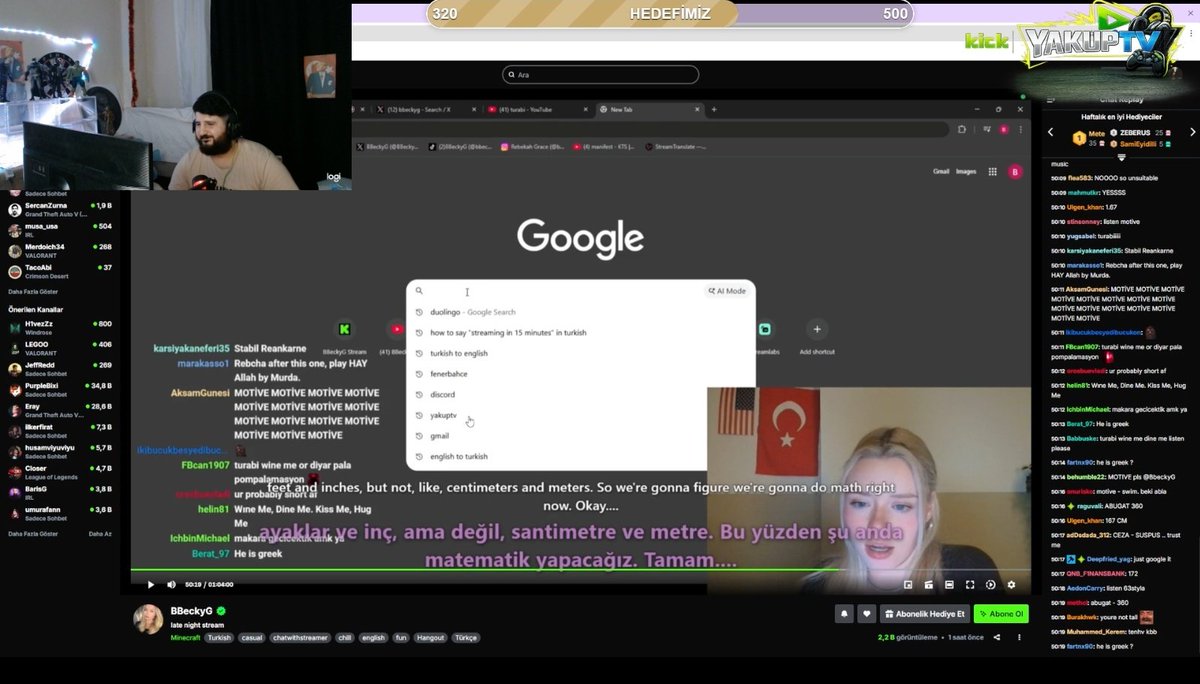Seek on the video progress bar
Viewport: 1200px width, 684px height.
click(x=581, y=571)
